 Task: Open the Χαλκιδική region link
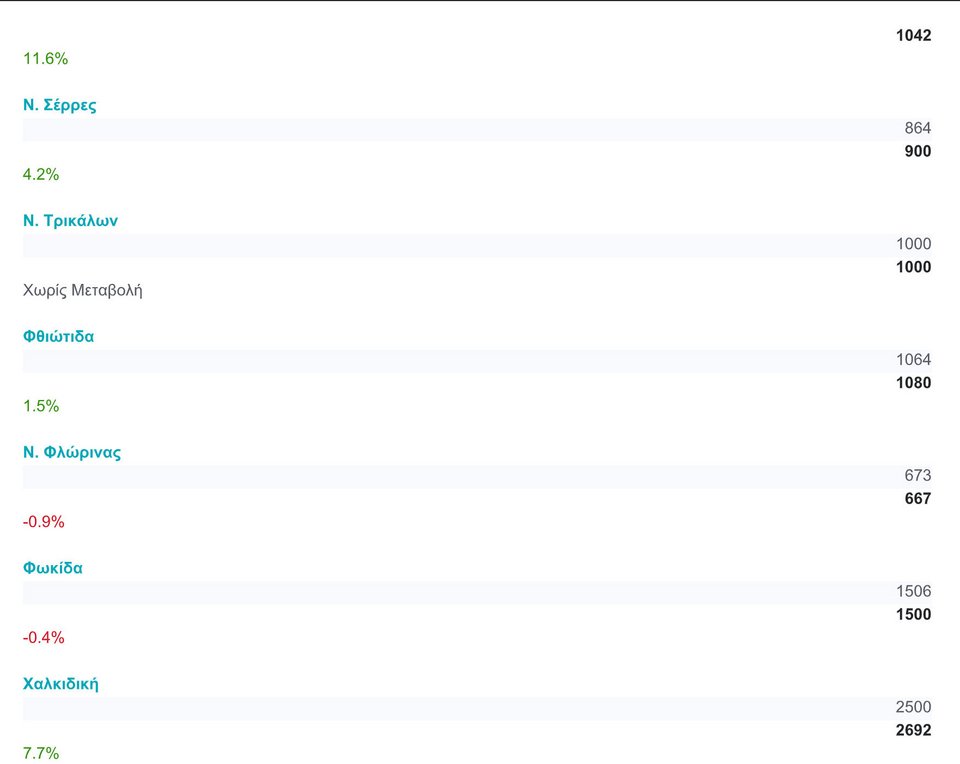pyautogui.click(x=61, y=684)
